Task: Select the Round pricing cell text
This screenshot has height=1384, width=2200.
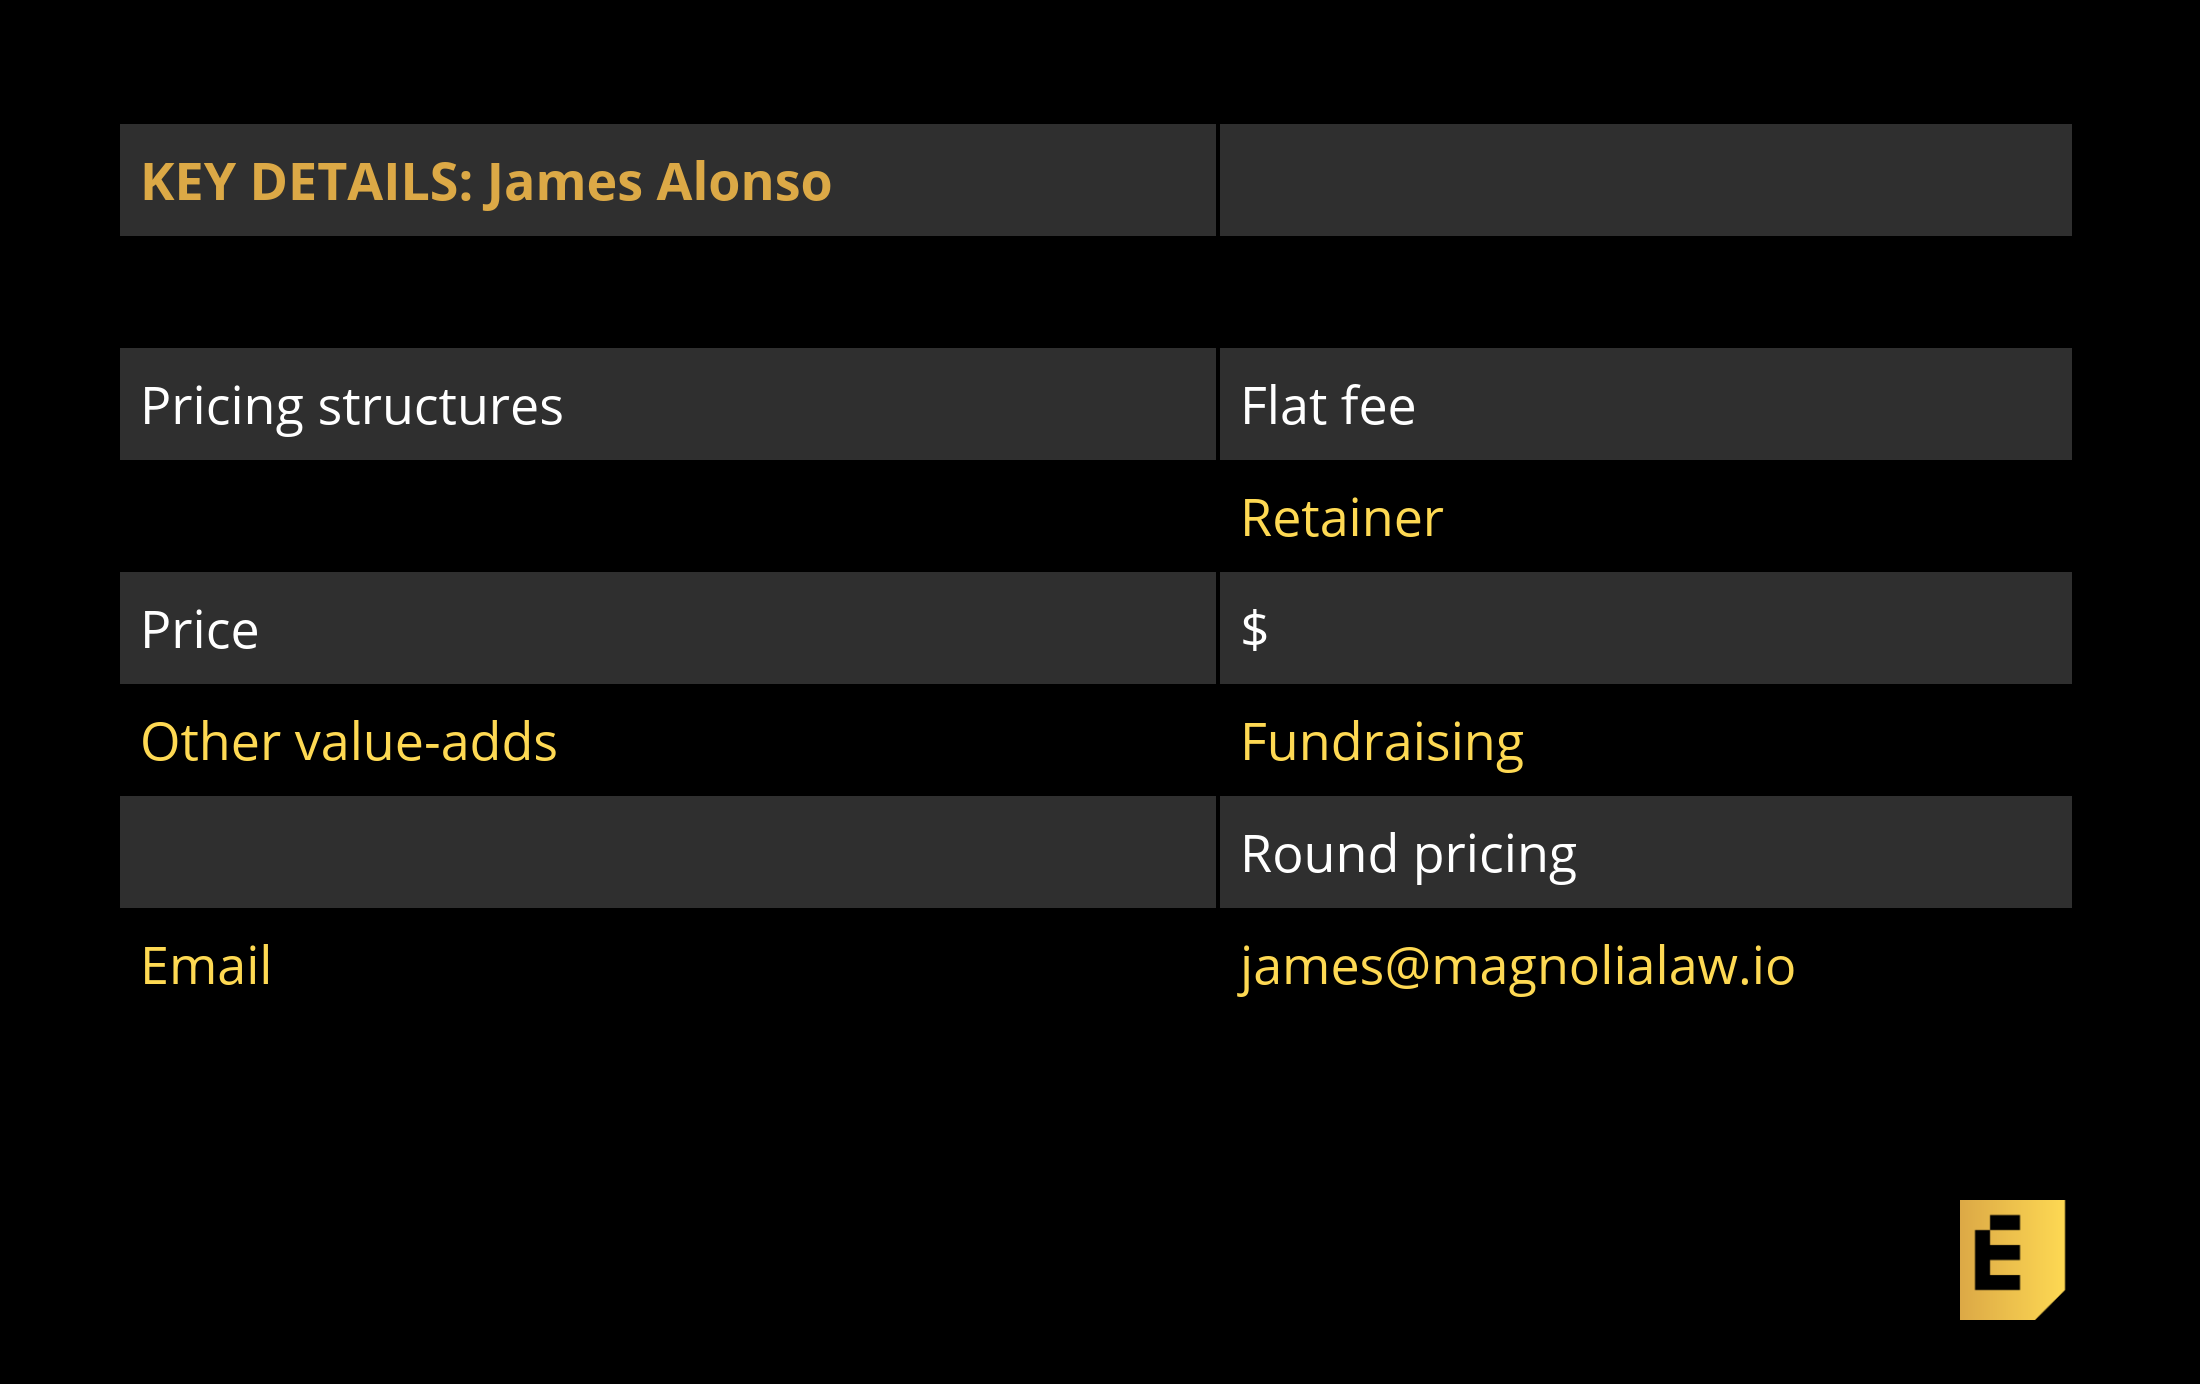Action: (1408, 854)
